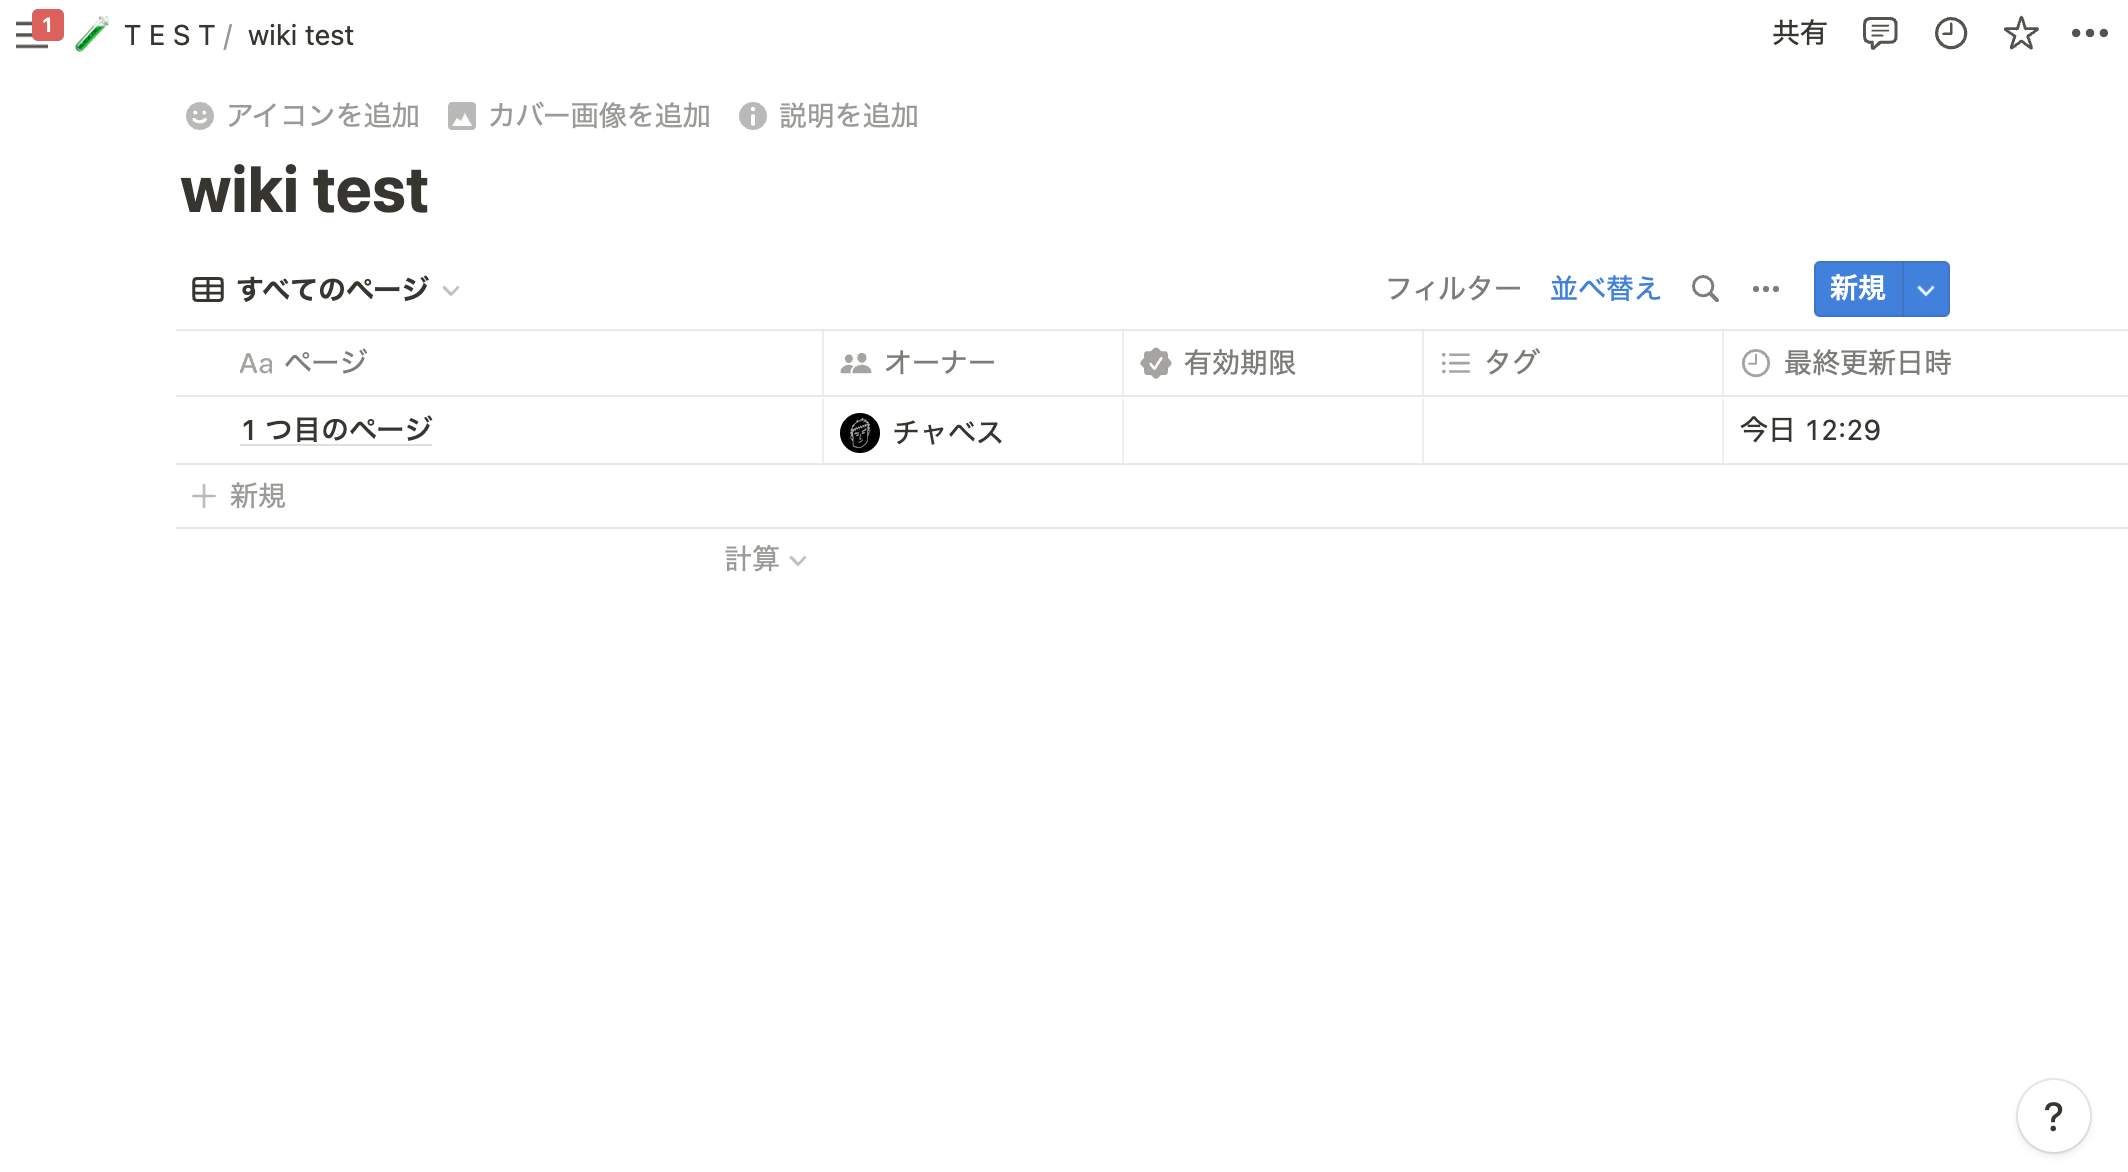
Task: Click アイコンを追加 to add an icon
Action: (303, 116)
